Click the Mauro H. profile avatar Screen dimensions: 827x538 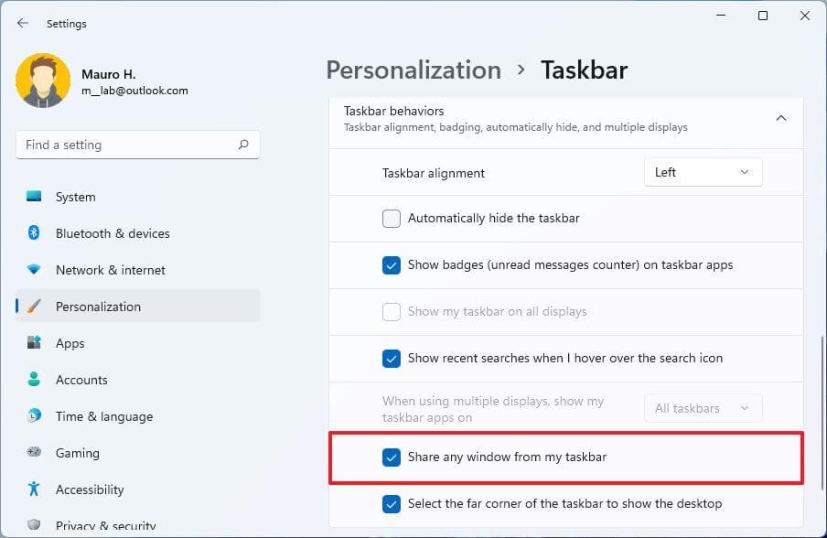coord(43,80)
